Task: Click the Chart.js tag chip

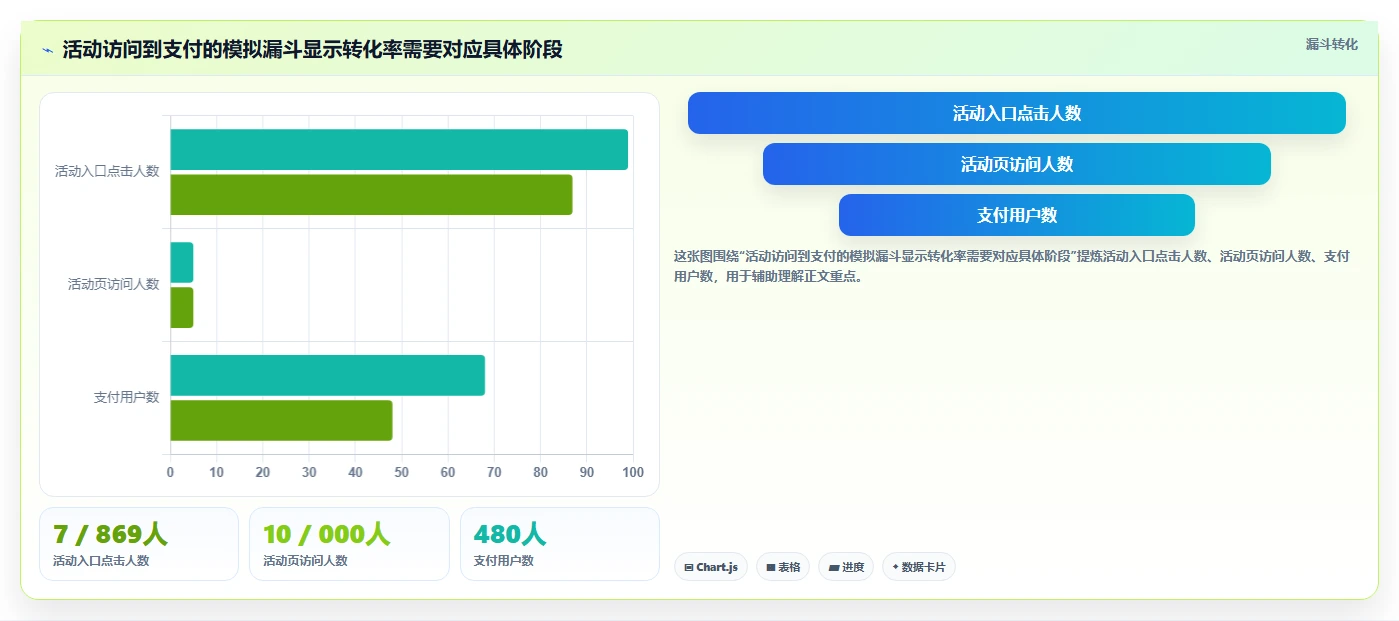Action: [711, 567]
